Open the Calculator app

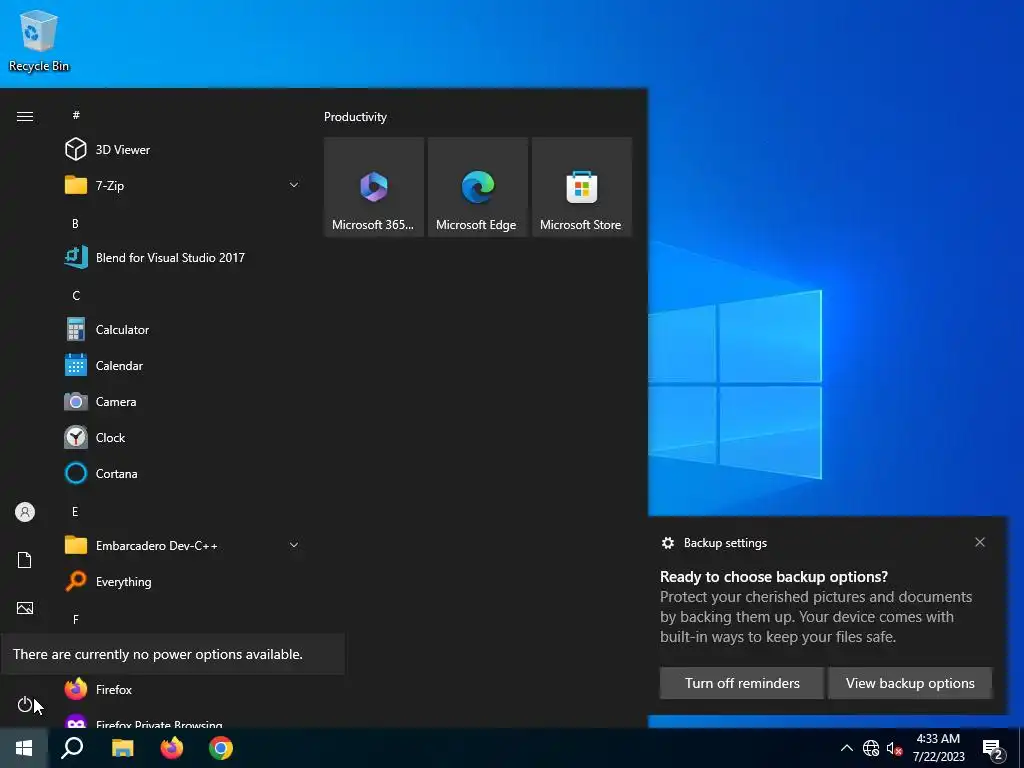click(x=183, y=330)
